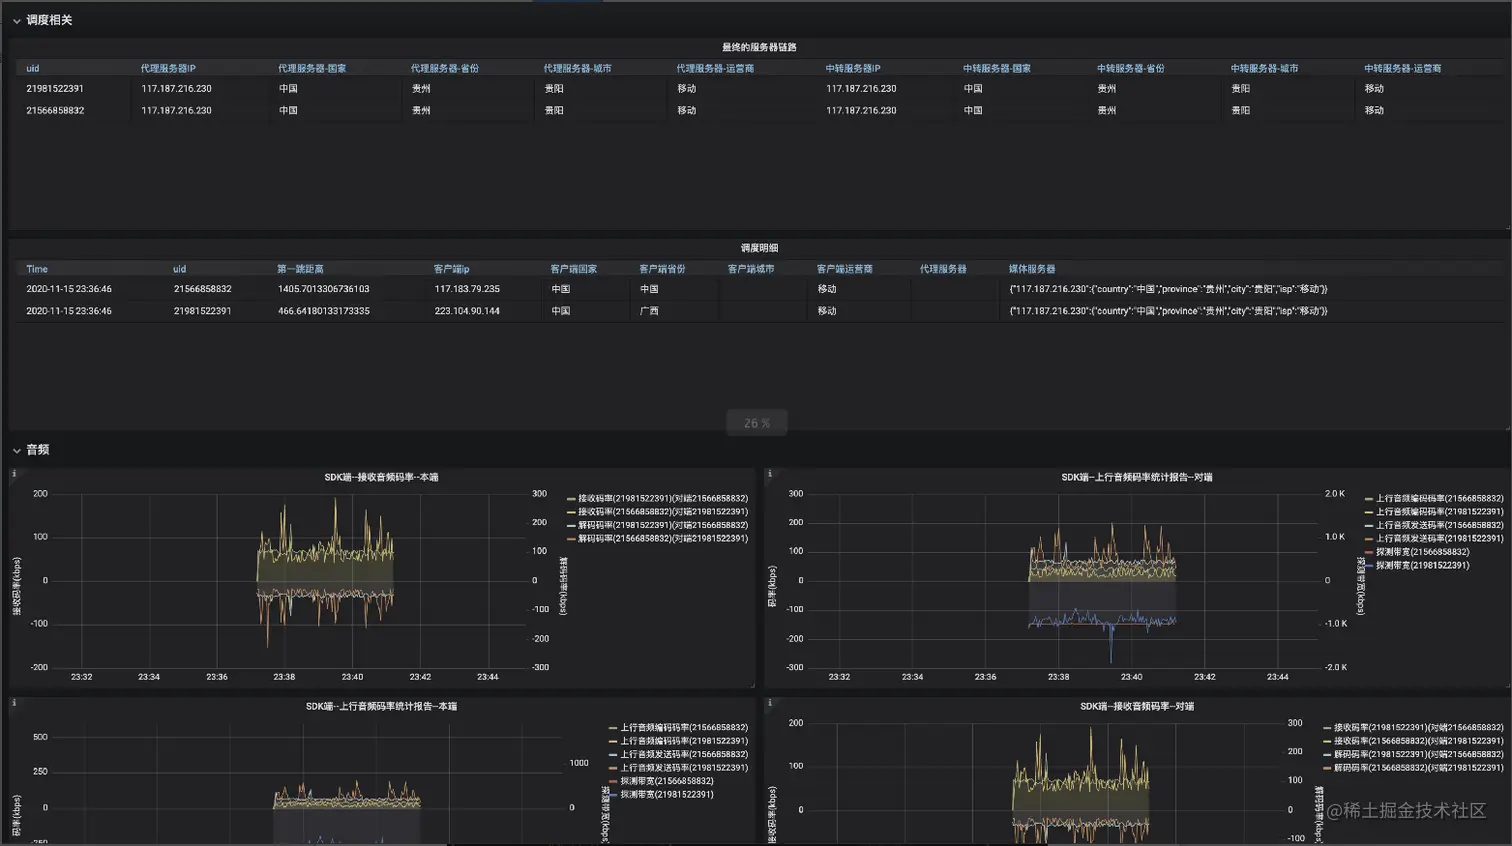
Task: Toggle 上行音频发送码率(21566858832) in 本端 uplink legend
Action: coord(684,754)
